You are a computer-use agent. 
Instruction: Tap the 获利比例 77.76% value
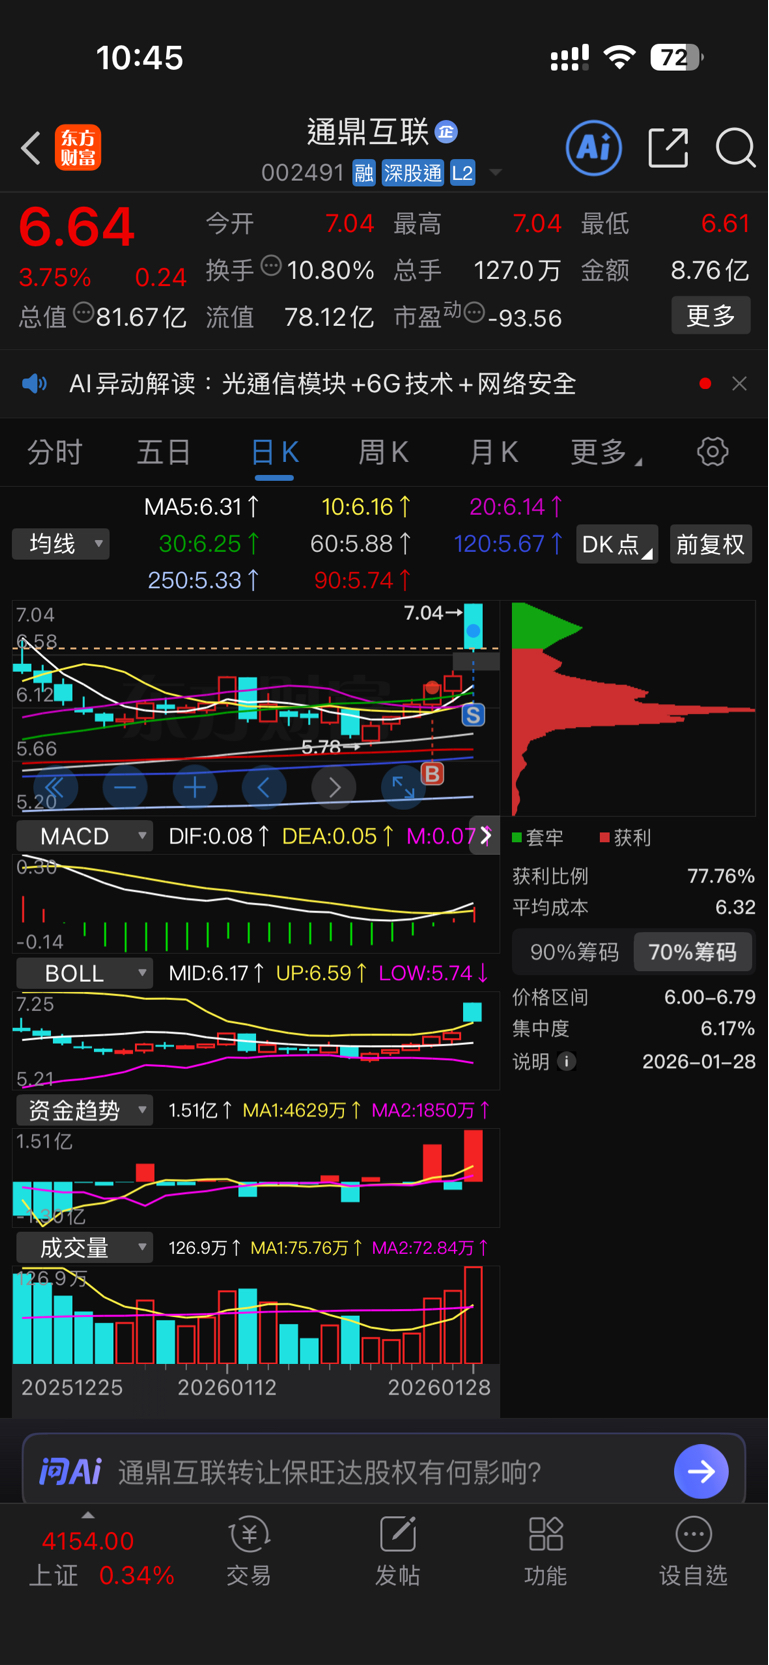tap(721, 876)
